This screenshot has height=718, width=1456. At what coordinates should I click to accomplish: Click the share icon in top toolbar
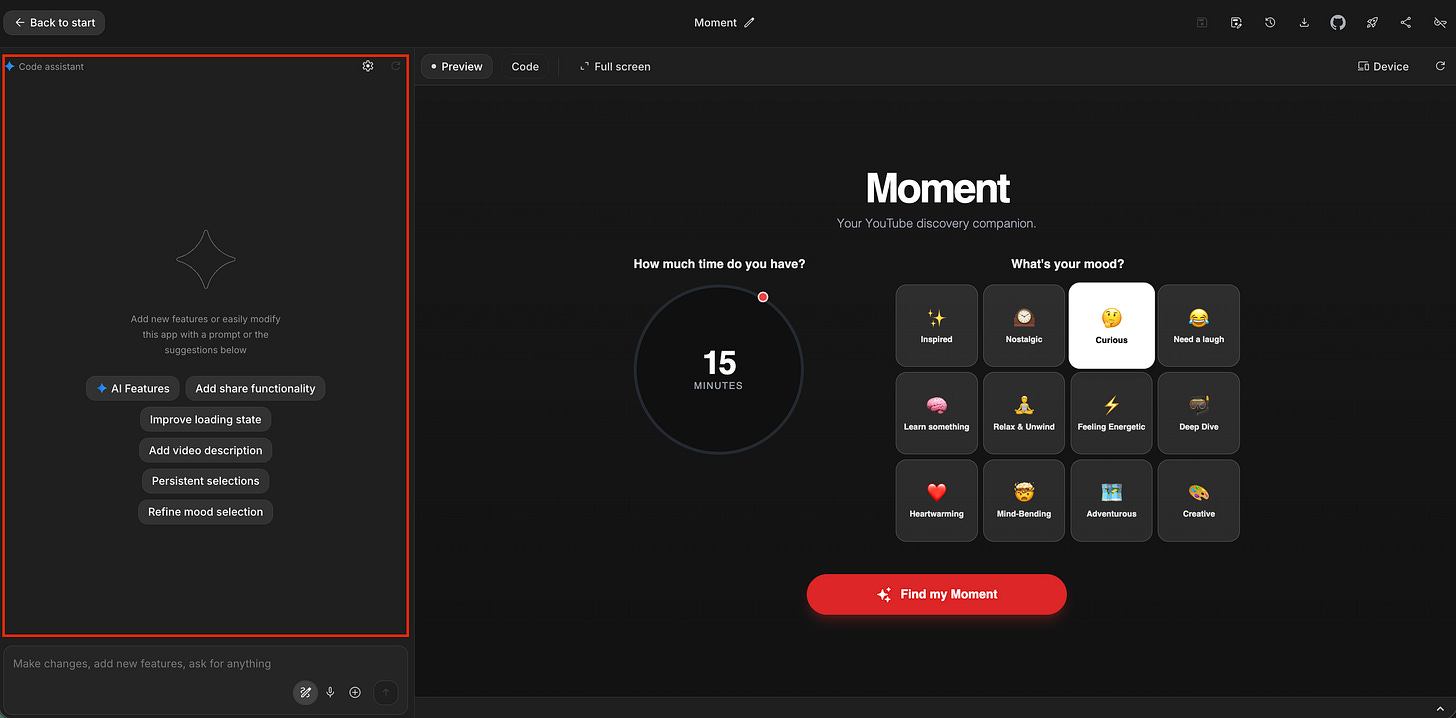coord(1406,22)
